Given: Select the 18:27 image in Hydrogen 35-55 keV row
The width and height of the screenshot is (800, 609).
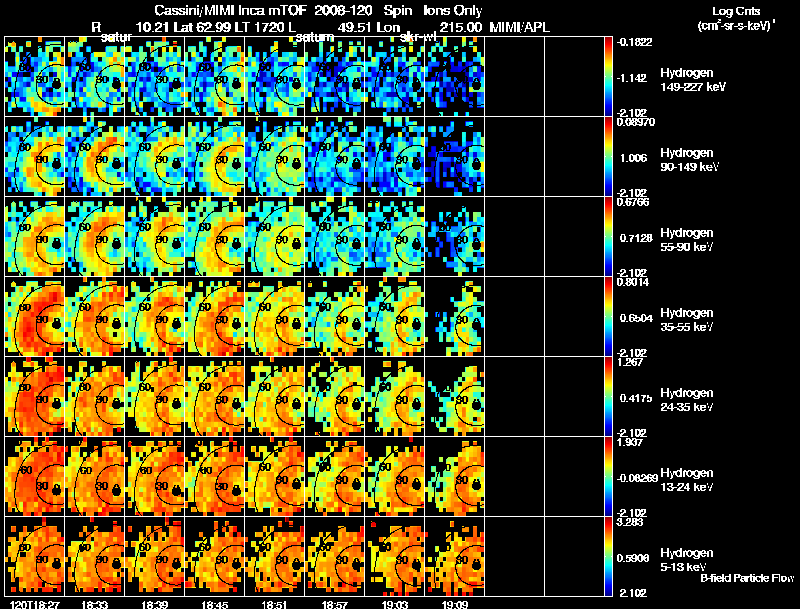Looking at the screenshot, I should pos(35,317).
